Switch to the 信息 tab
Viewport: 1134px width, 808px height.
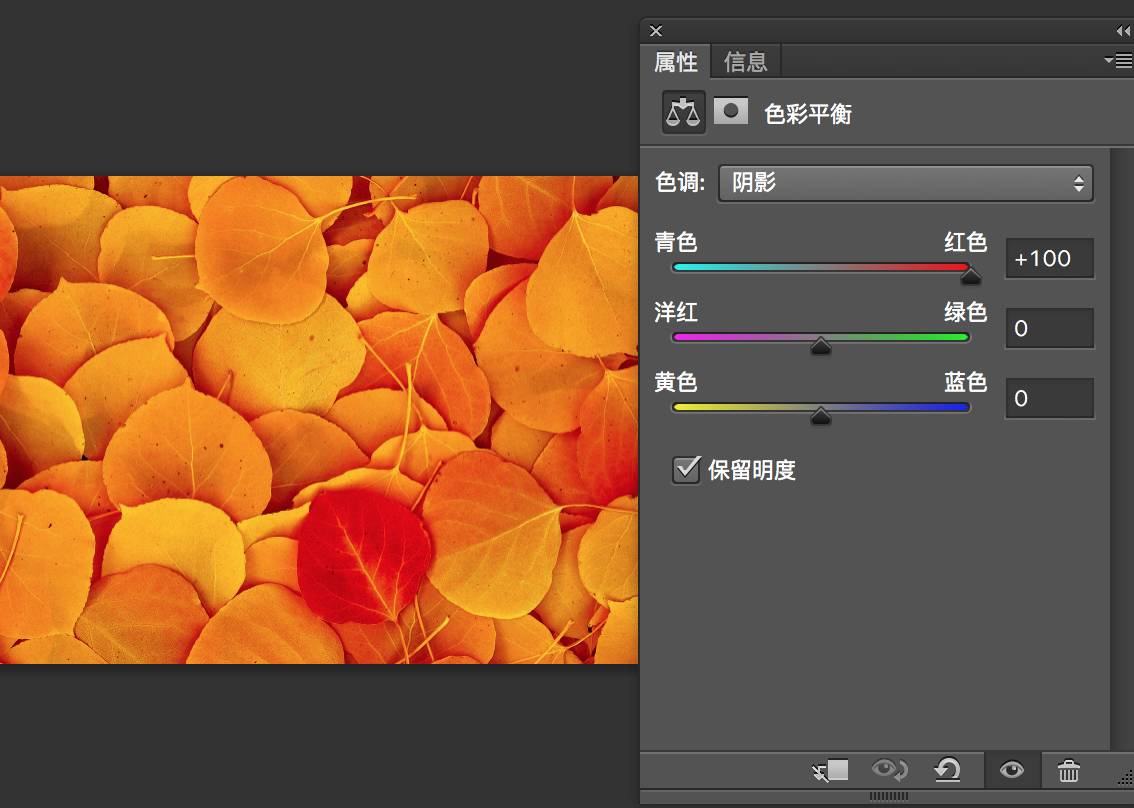(745, 62)
